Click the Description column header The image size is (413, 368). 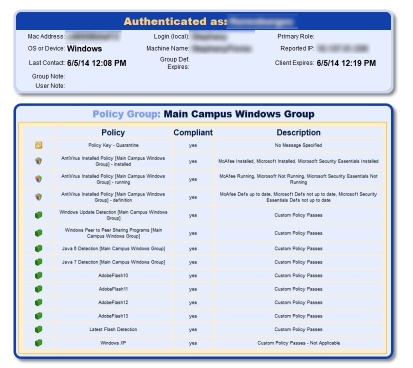point(298,132)
